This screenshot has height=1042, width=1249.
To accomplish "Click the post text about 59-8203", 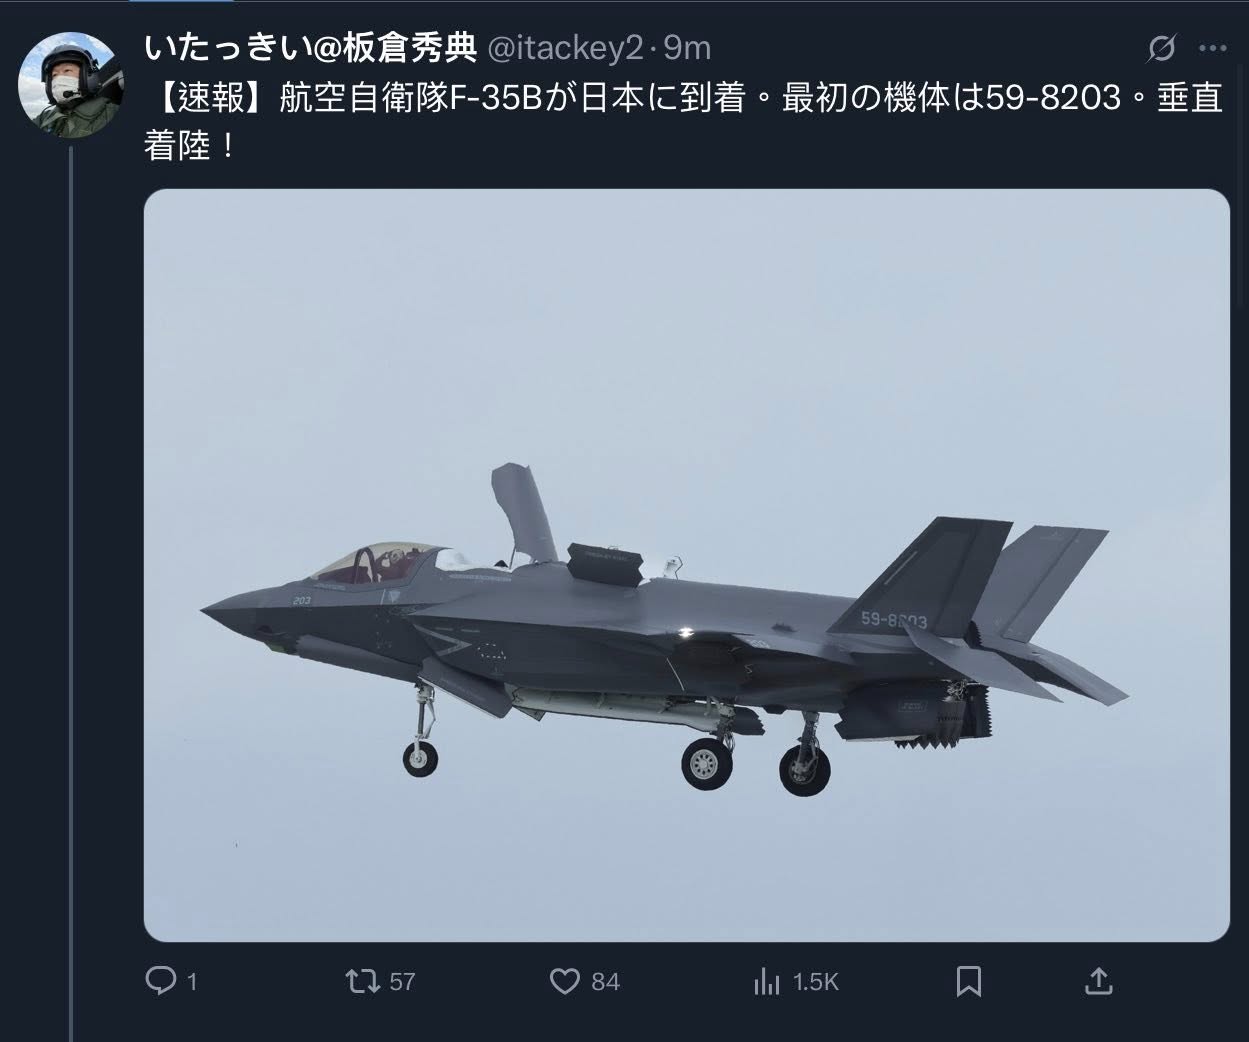I will point(684,122).
